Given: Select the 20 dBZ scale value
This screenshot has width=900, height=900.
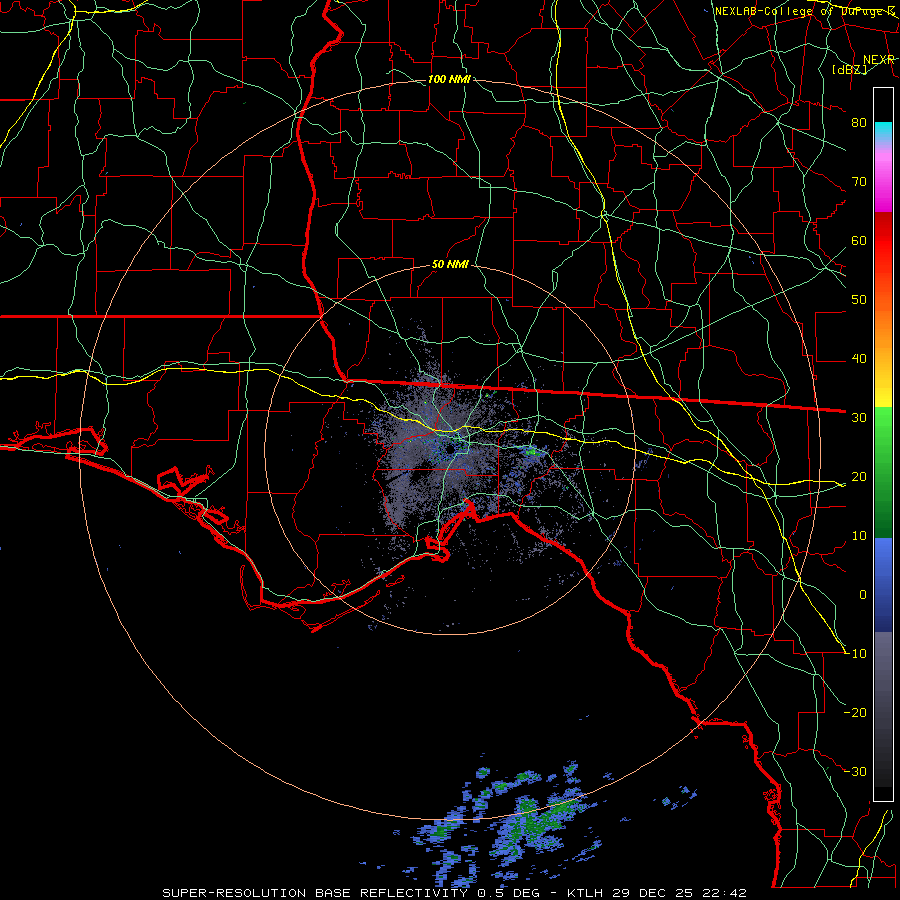Looking at the screenshot, I should point(859,476).
